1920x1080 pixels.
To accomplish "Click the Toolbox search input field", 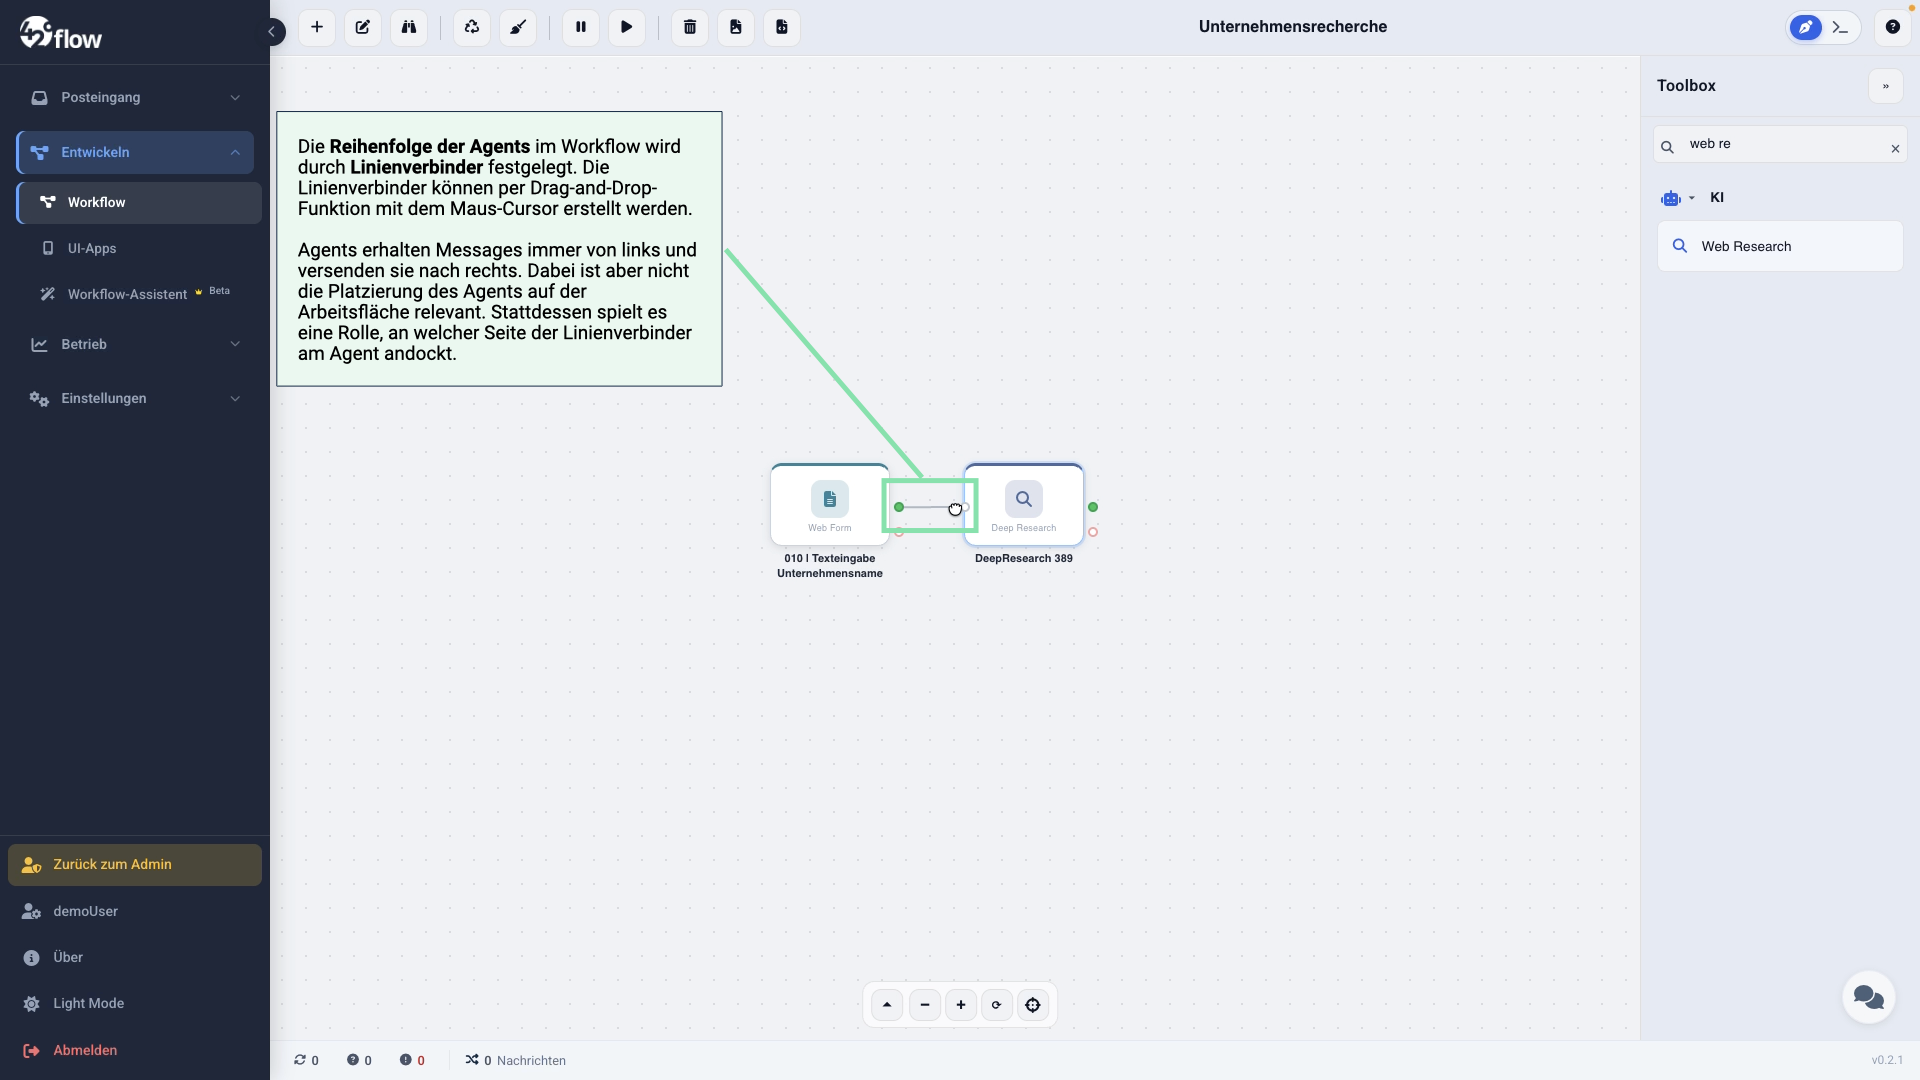I will 1780,144.
